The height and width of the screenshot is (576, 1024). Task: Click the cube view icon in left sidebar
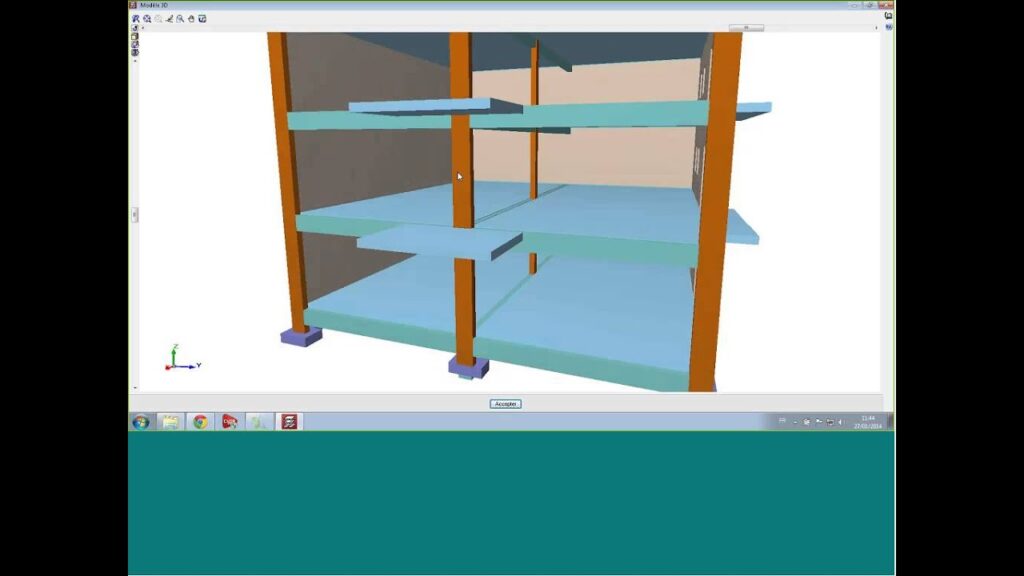[x=135, y=37]
